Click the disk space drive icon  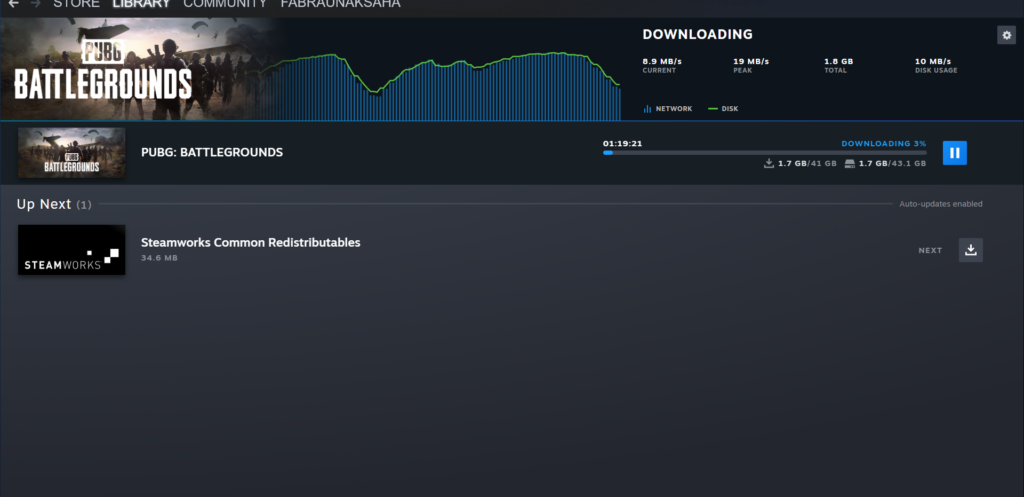click(x=850, y=163)
